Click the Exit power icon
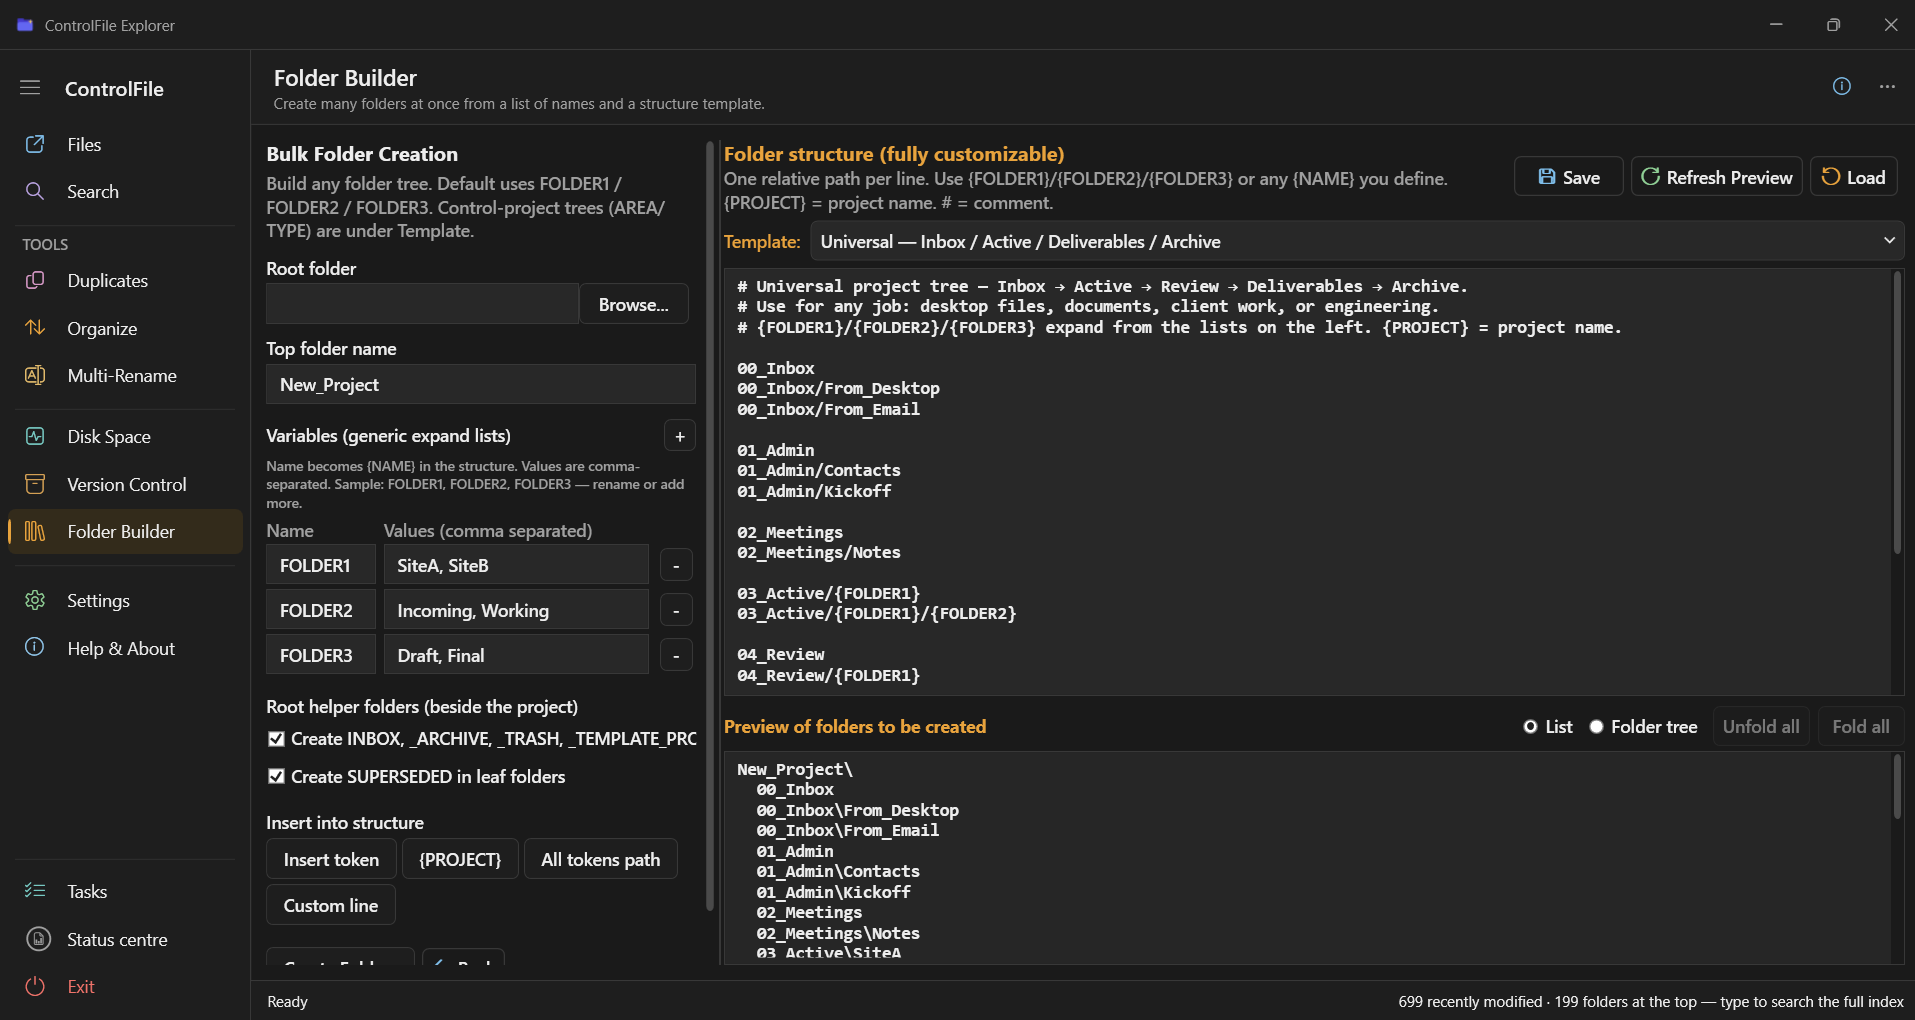 (35, 986)
